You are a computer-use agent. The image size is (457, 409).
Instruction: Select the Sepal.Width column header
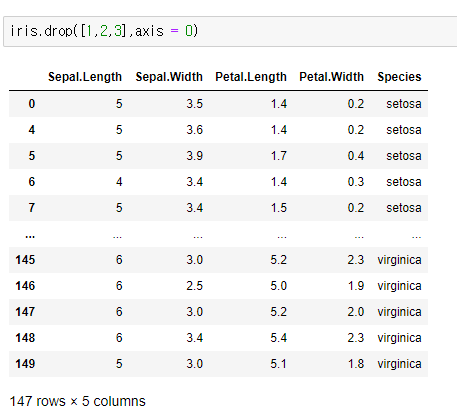click(x=169, y=77)
